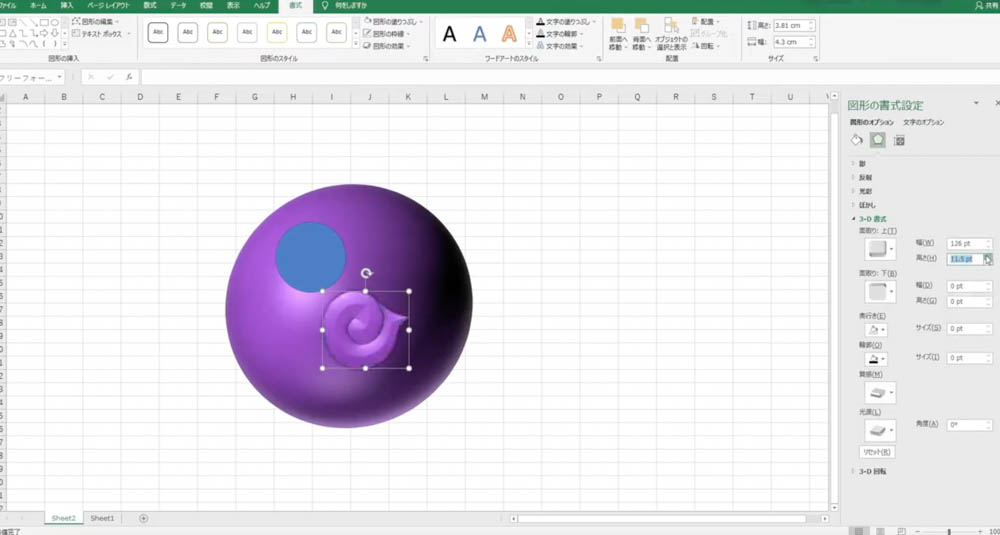This screenshot has height=535, width=1000.
Task: Open the 挿入 ribbon tab
Action: (x=66, y=5)
